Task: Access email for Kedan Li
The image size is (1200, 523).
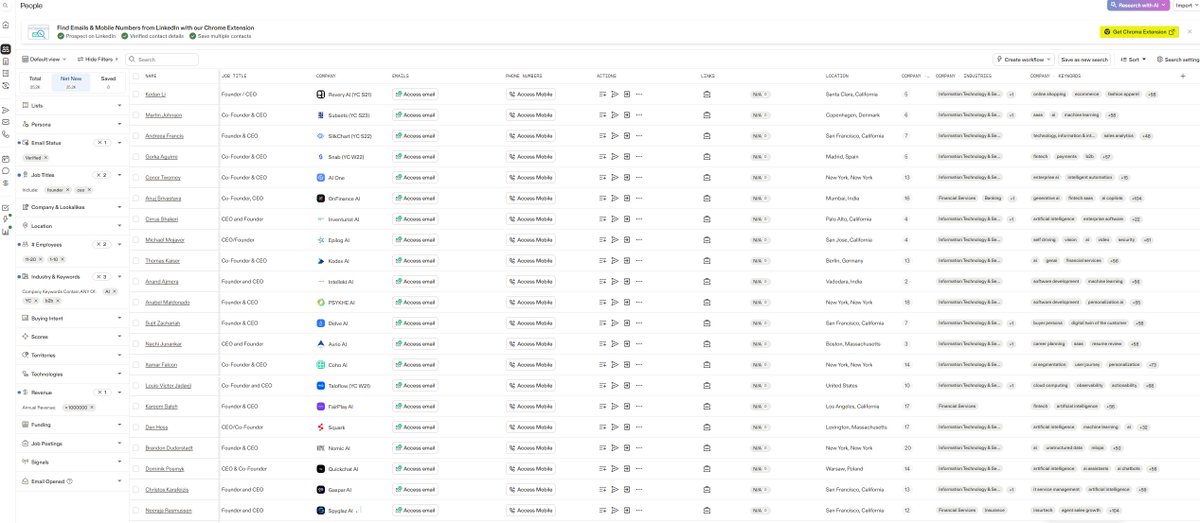Action: 415,94
